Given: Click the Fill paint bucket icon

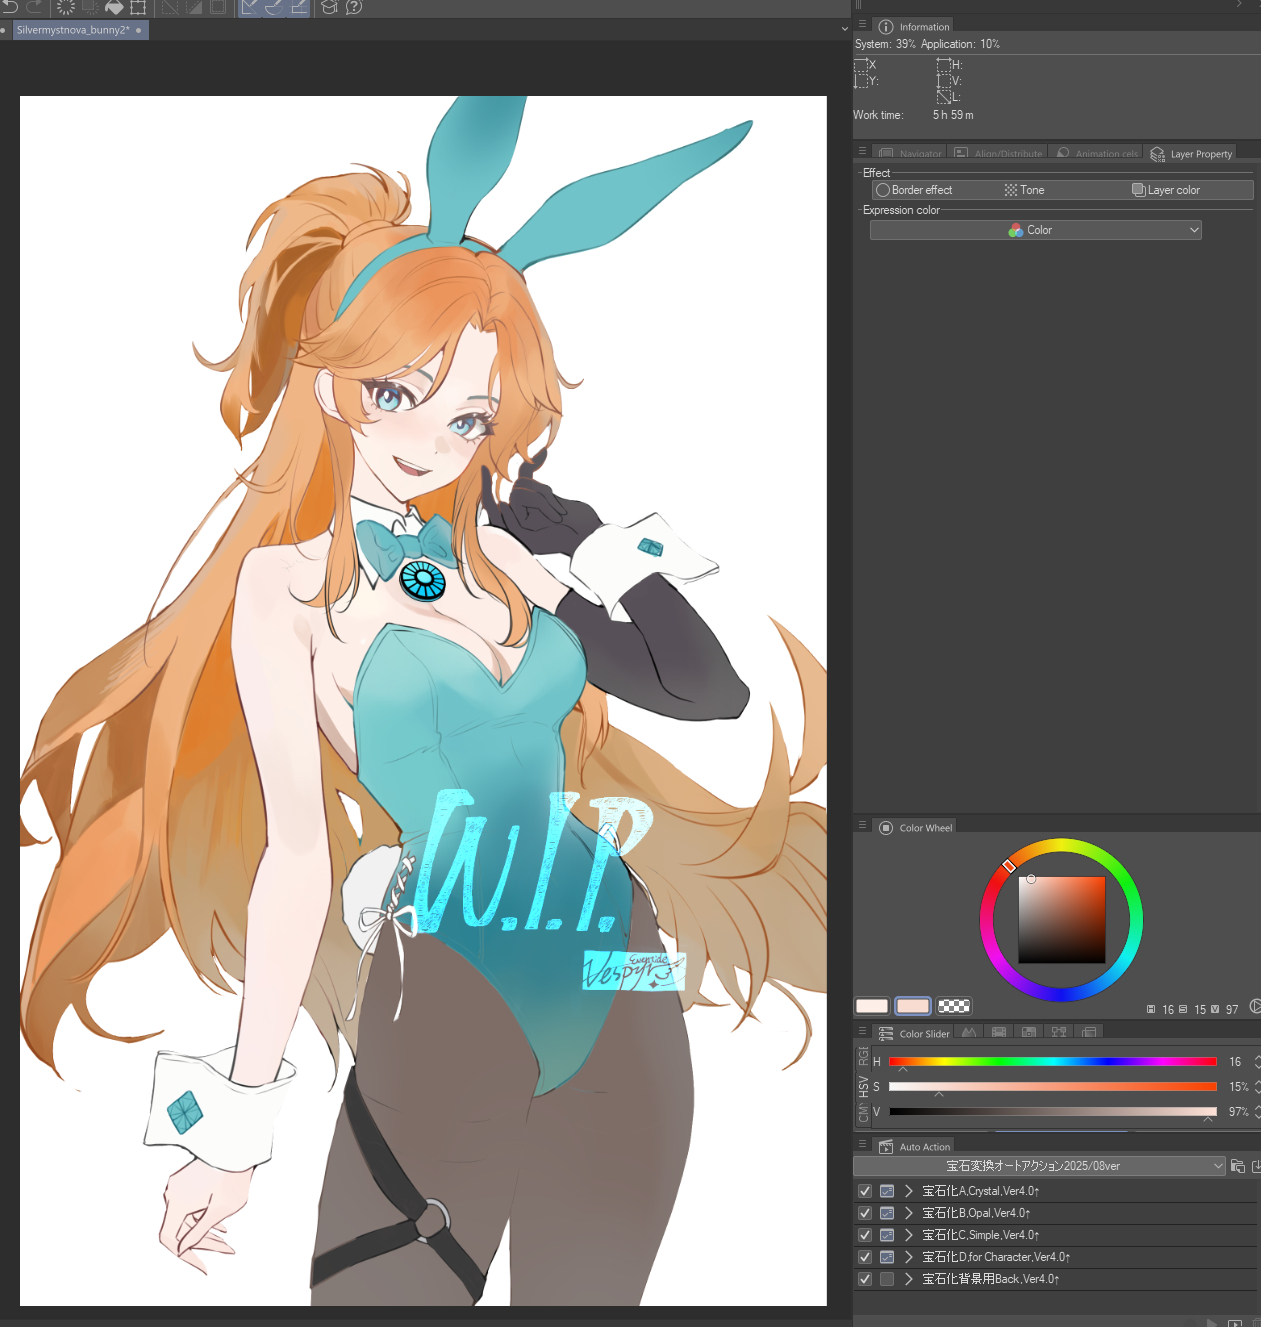Looking at the screenshot, I should click(114, 7).
